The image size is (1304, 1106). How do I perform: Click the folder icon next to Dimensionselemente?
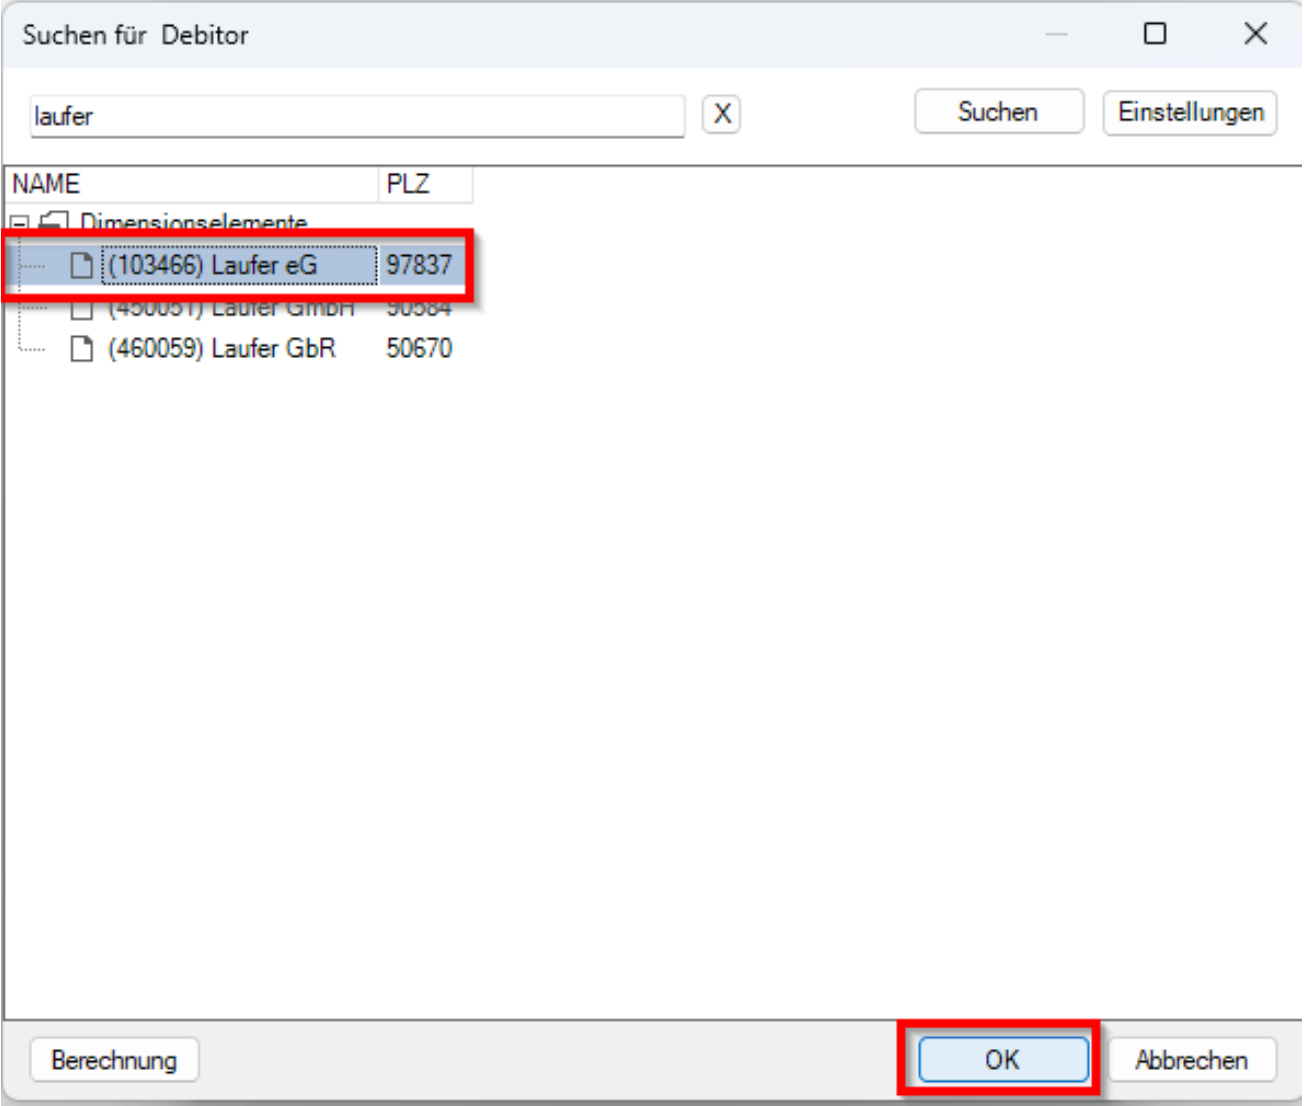click(x=54, y=222)
